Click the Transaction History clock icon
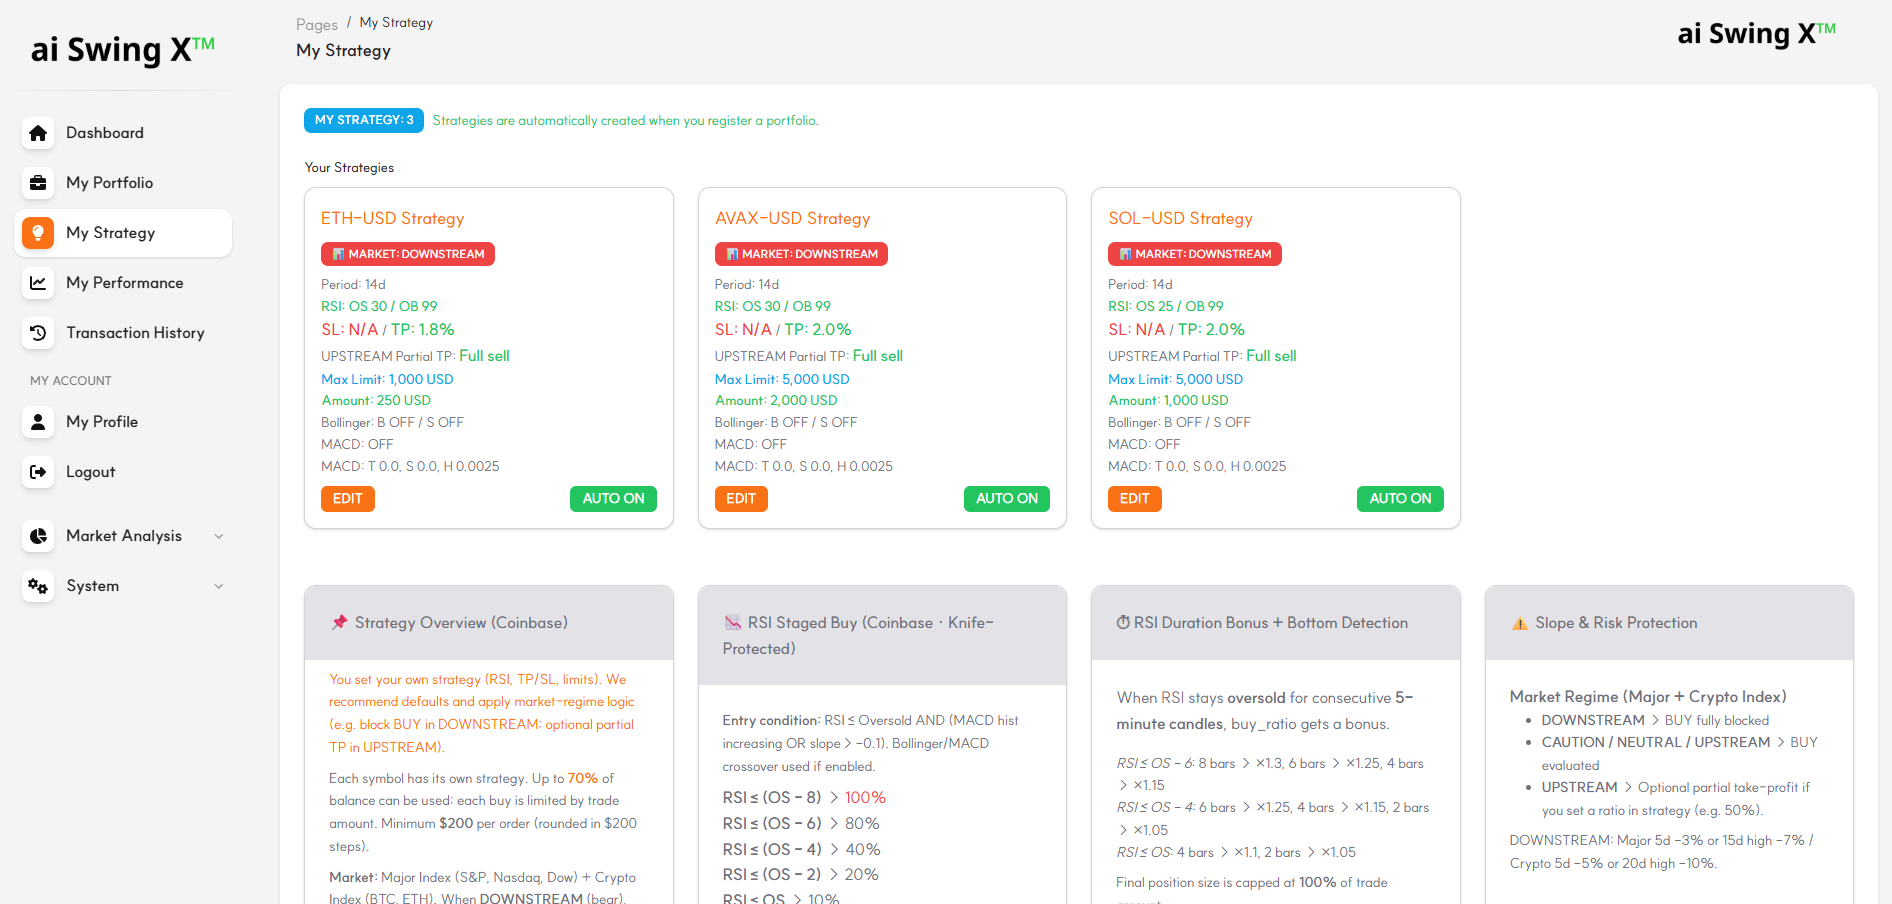The height and width of the screenshot is (904, 1892). pos(38,333)
